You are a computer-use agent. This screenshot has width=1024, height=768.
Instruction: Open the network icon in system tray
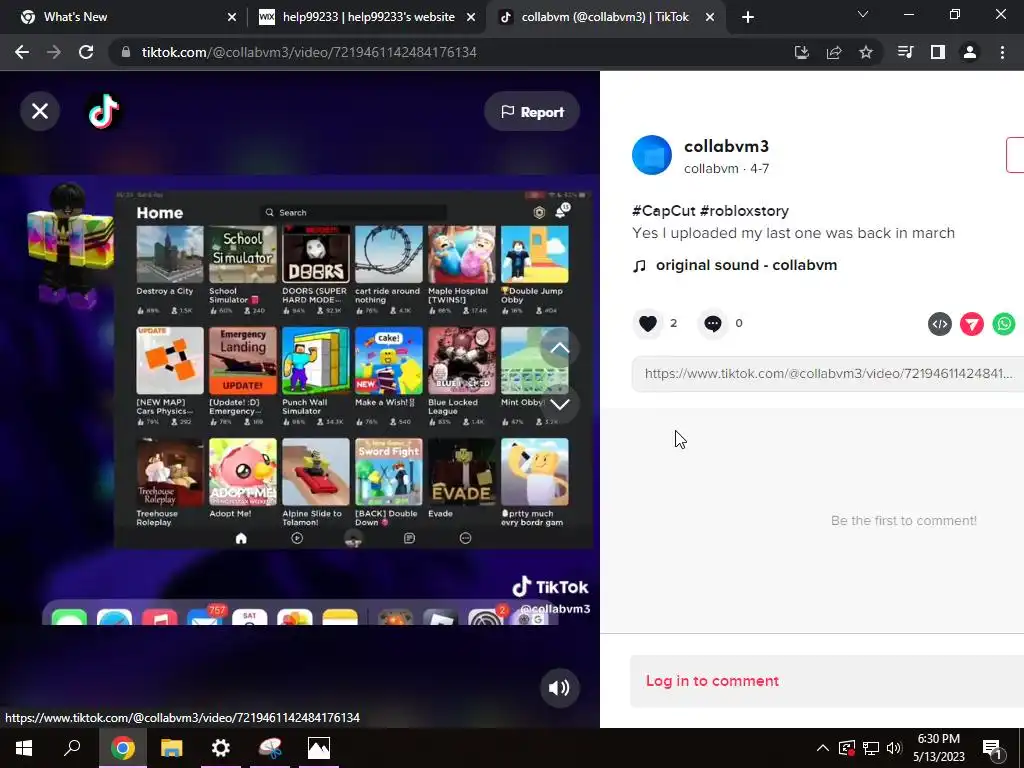pyautogui.click(x=871, y=748)
